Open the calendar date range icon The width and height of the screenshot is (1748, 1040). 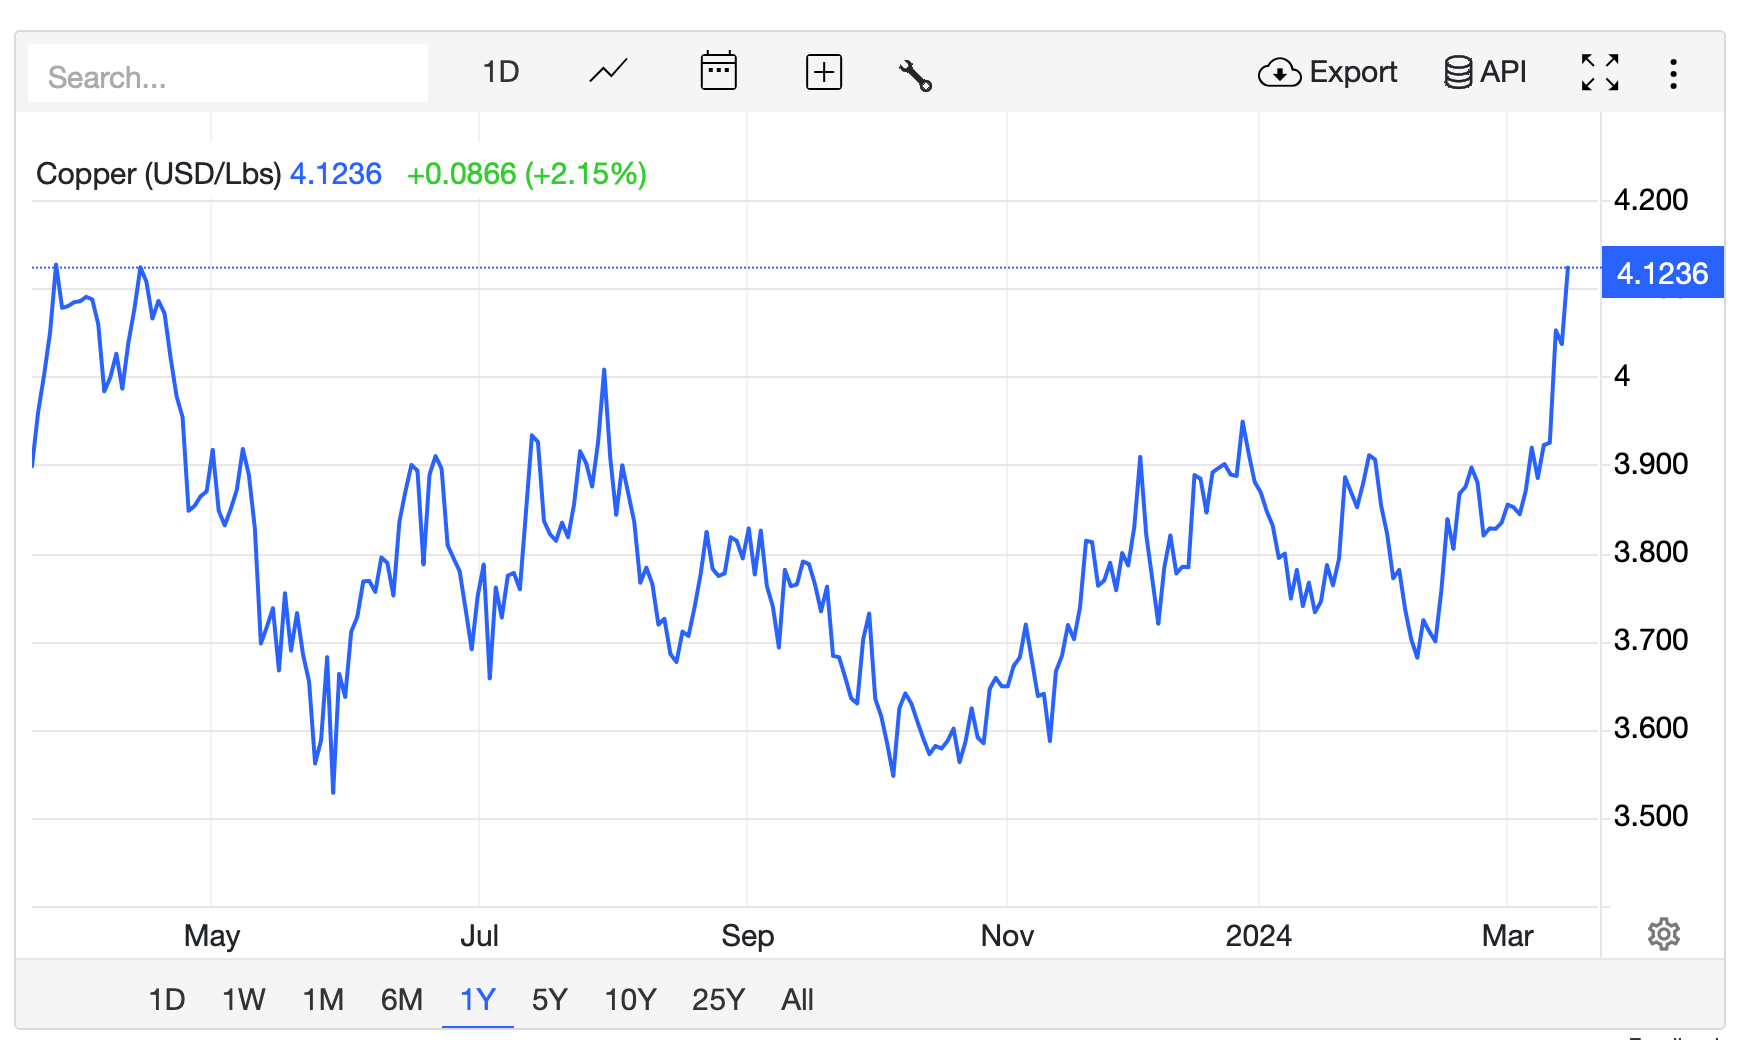[x=718, y=72]
